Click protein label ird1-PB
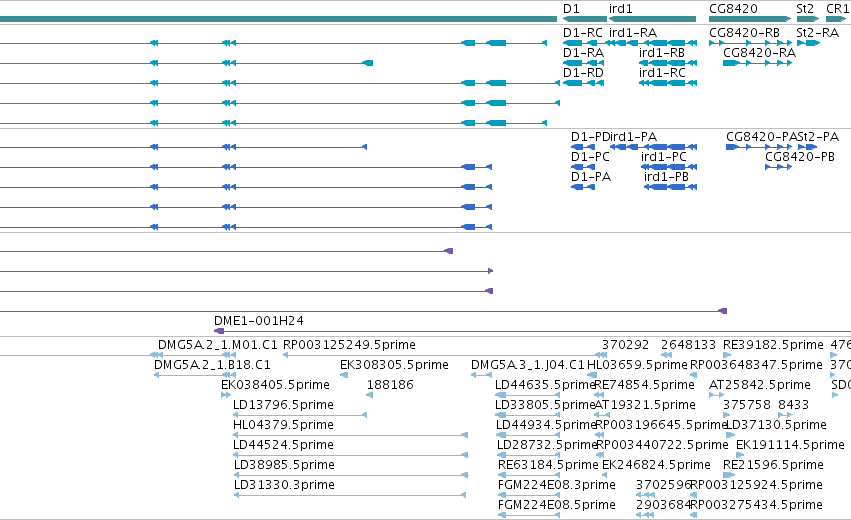The image size is (851, 520). (666, 177)
